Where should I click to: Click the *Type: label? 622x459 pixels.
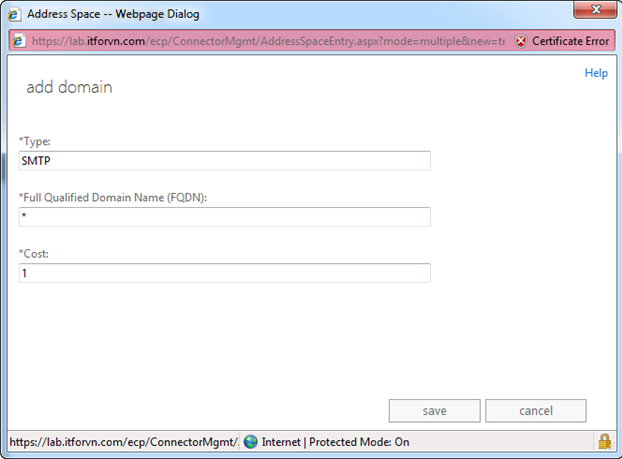(x=36, y=142)
